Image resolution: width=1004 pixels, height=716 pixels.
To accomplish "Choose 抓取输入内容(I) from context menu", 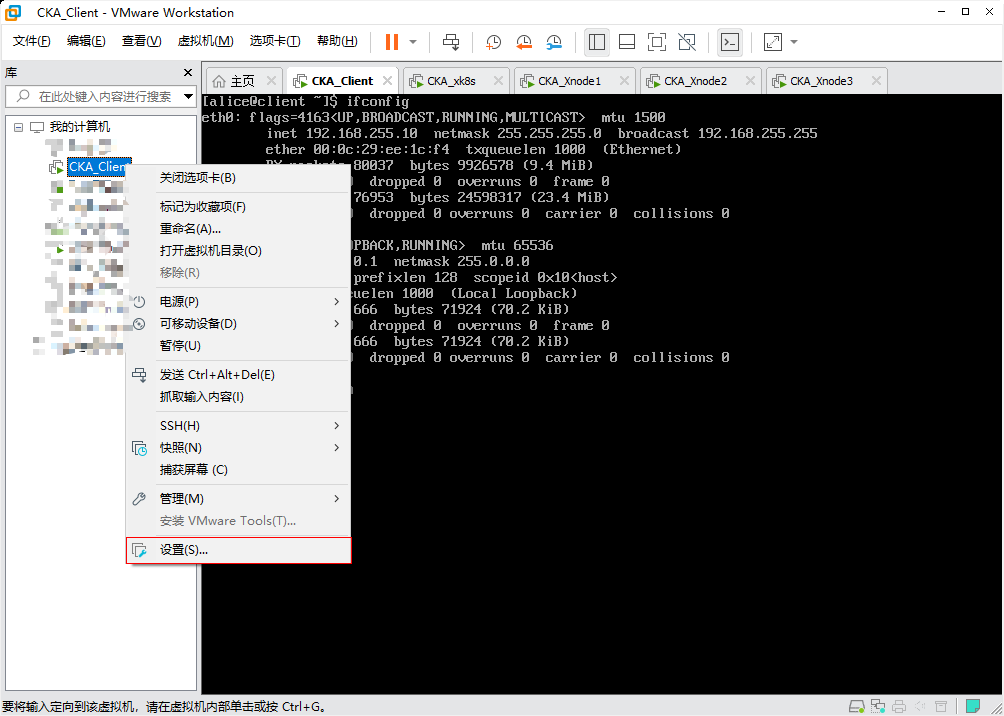I will point(238,397).
